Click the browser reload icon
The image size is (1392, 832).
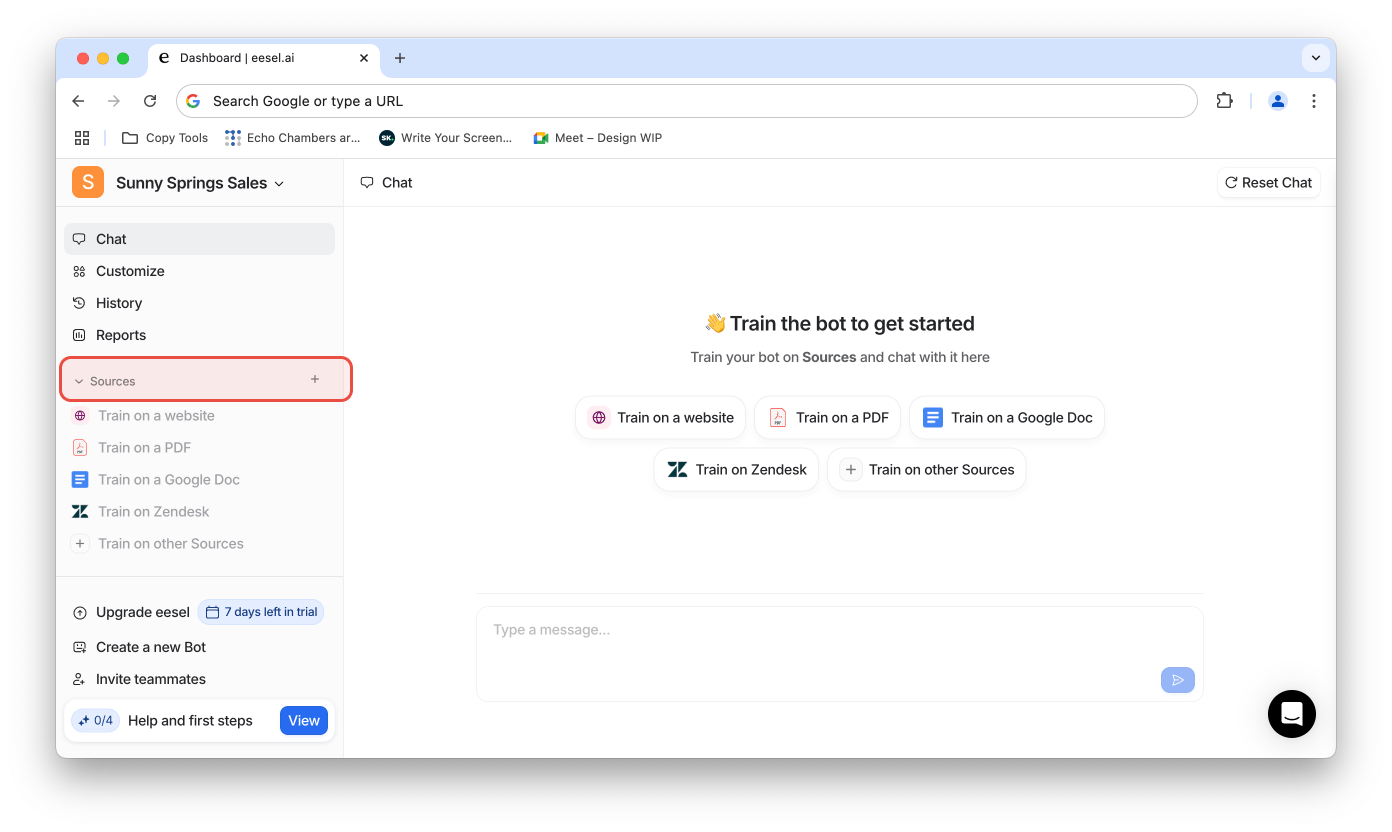150,101
